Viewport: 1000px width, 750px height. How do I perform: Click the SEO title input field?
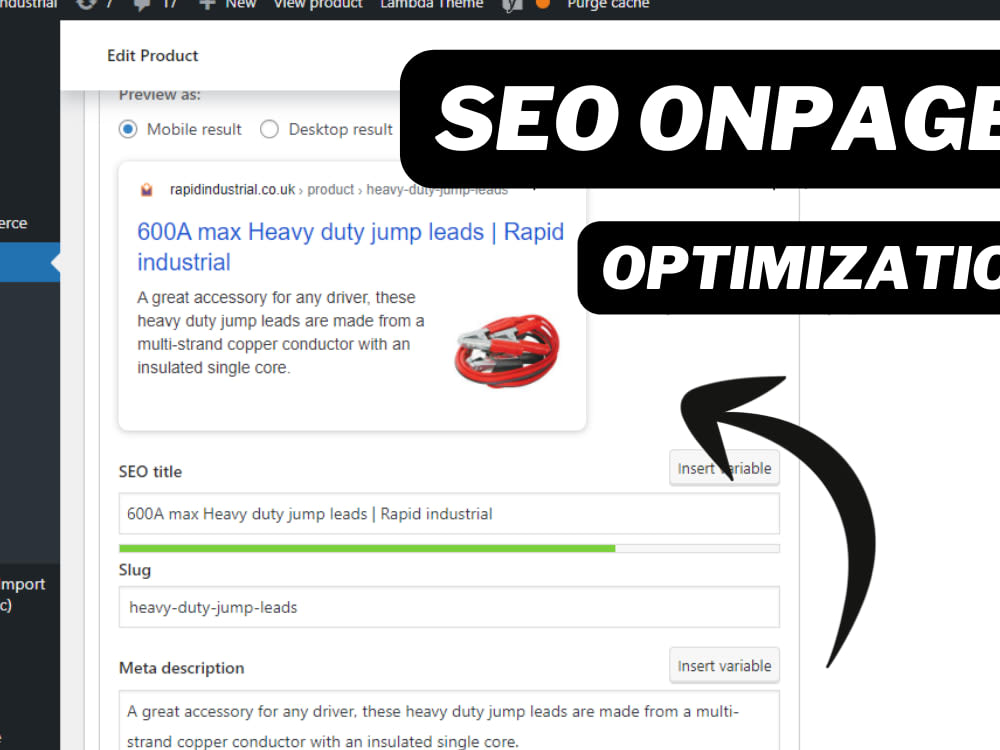click(449, 513)
